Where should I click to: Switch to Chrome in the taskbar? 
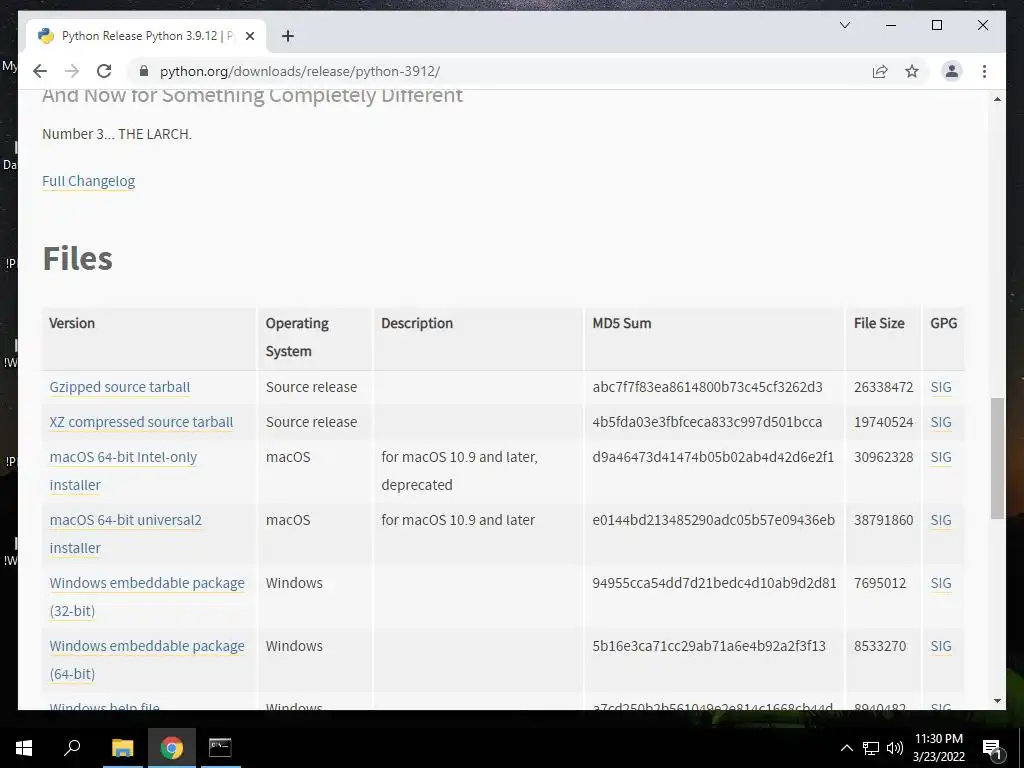tap(172, 748)
